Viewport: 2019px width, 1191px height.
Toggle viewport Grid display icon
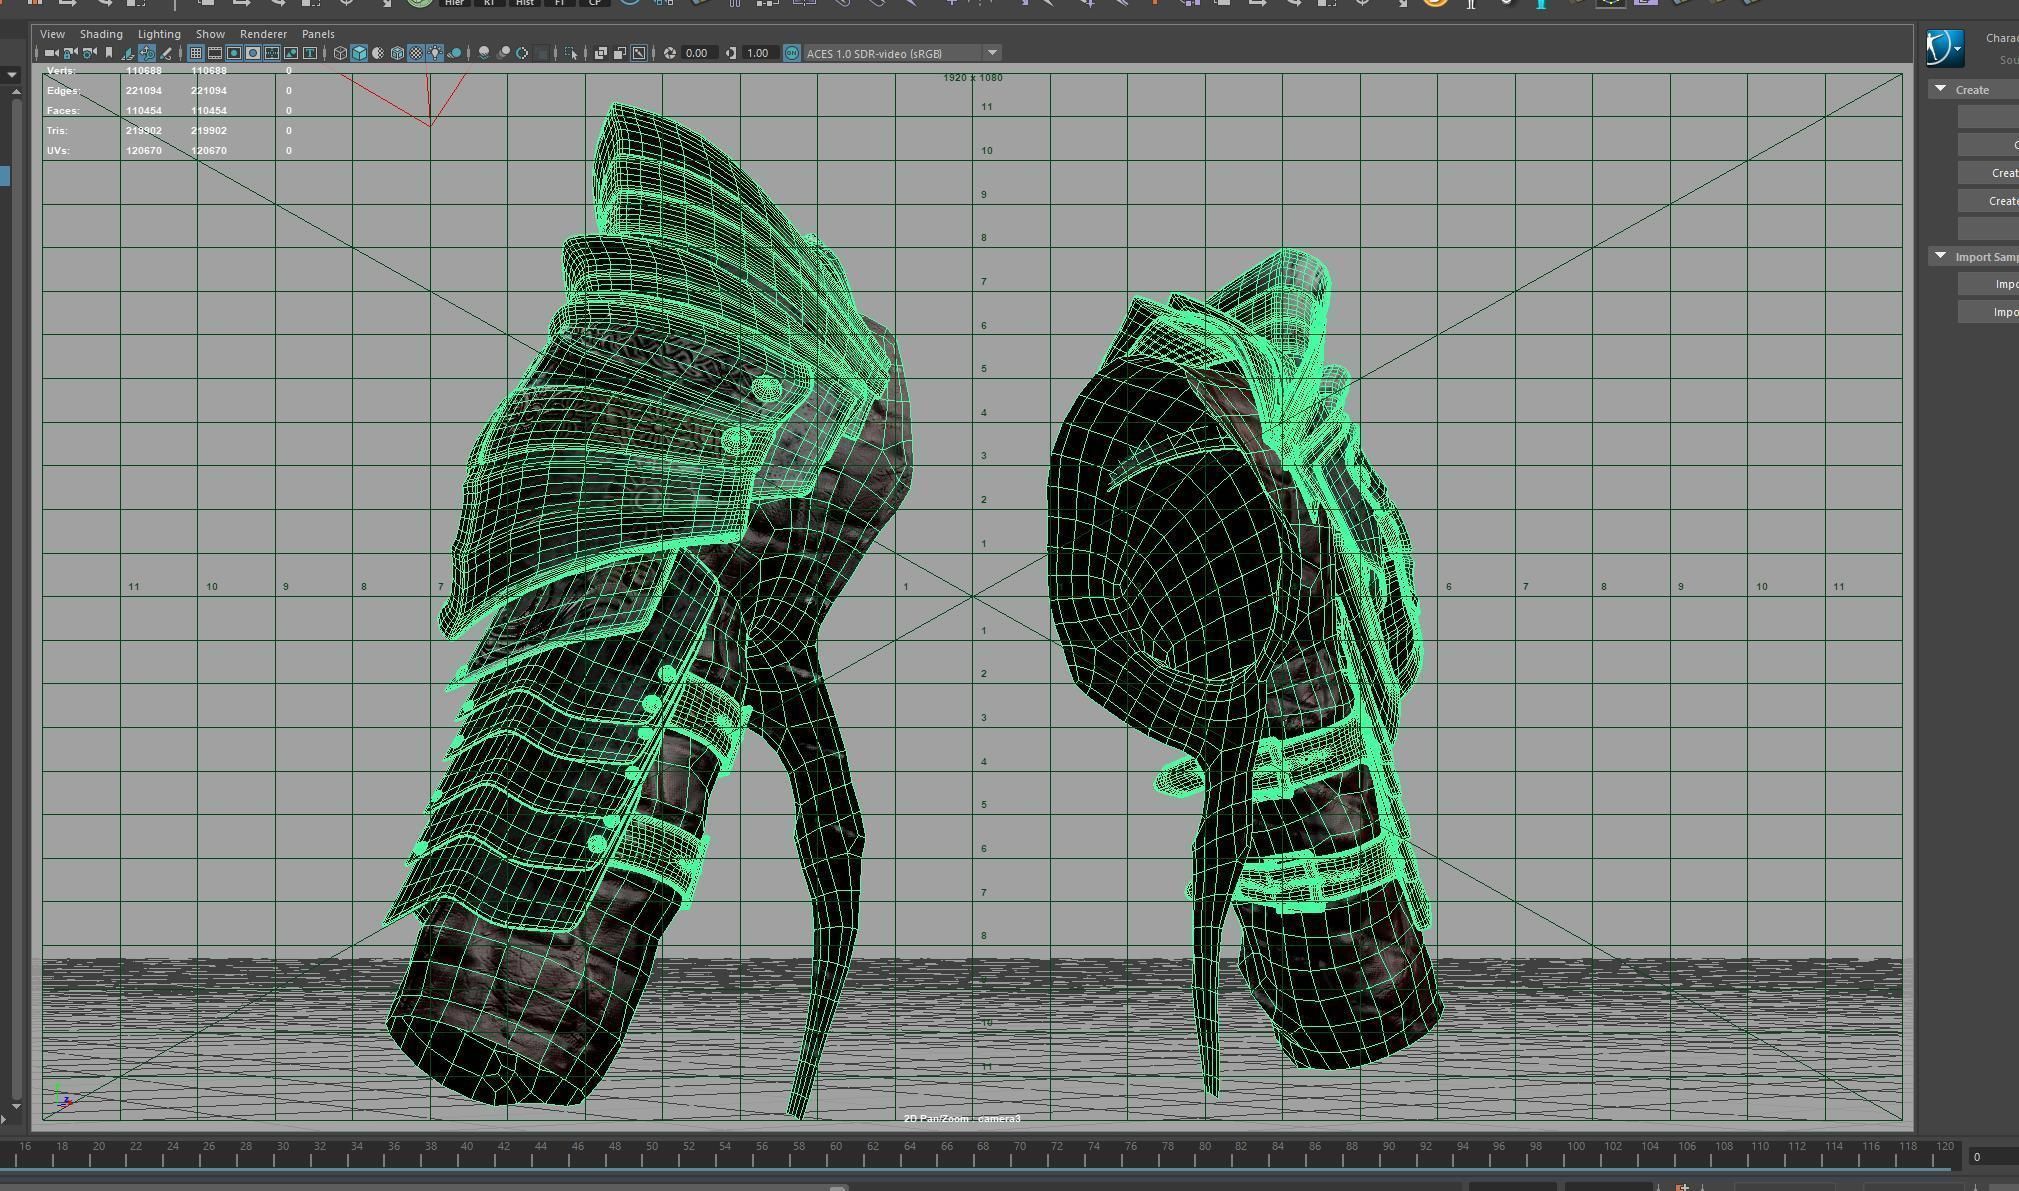pyautogui.click(x=196, y=53)
